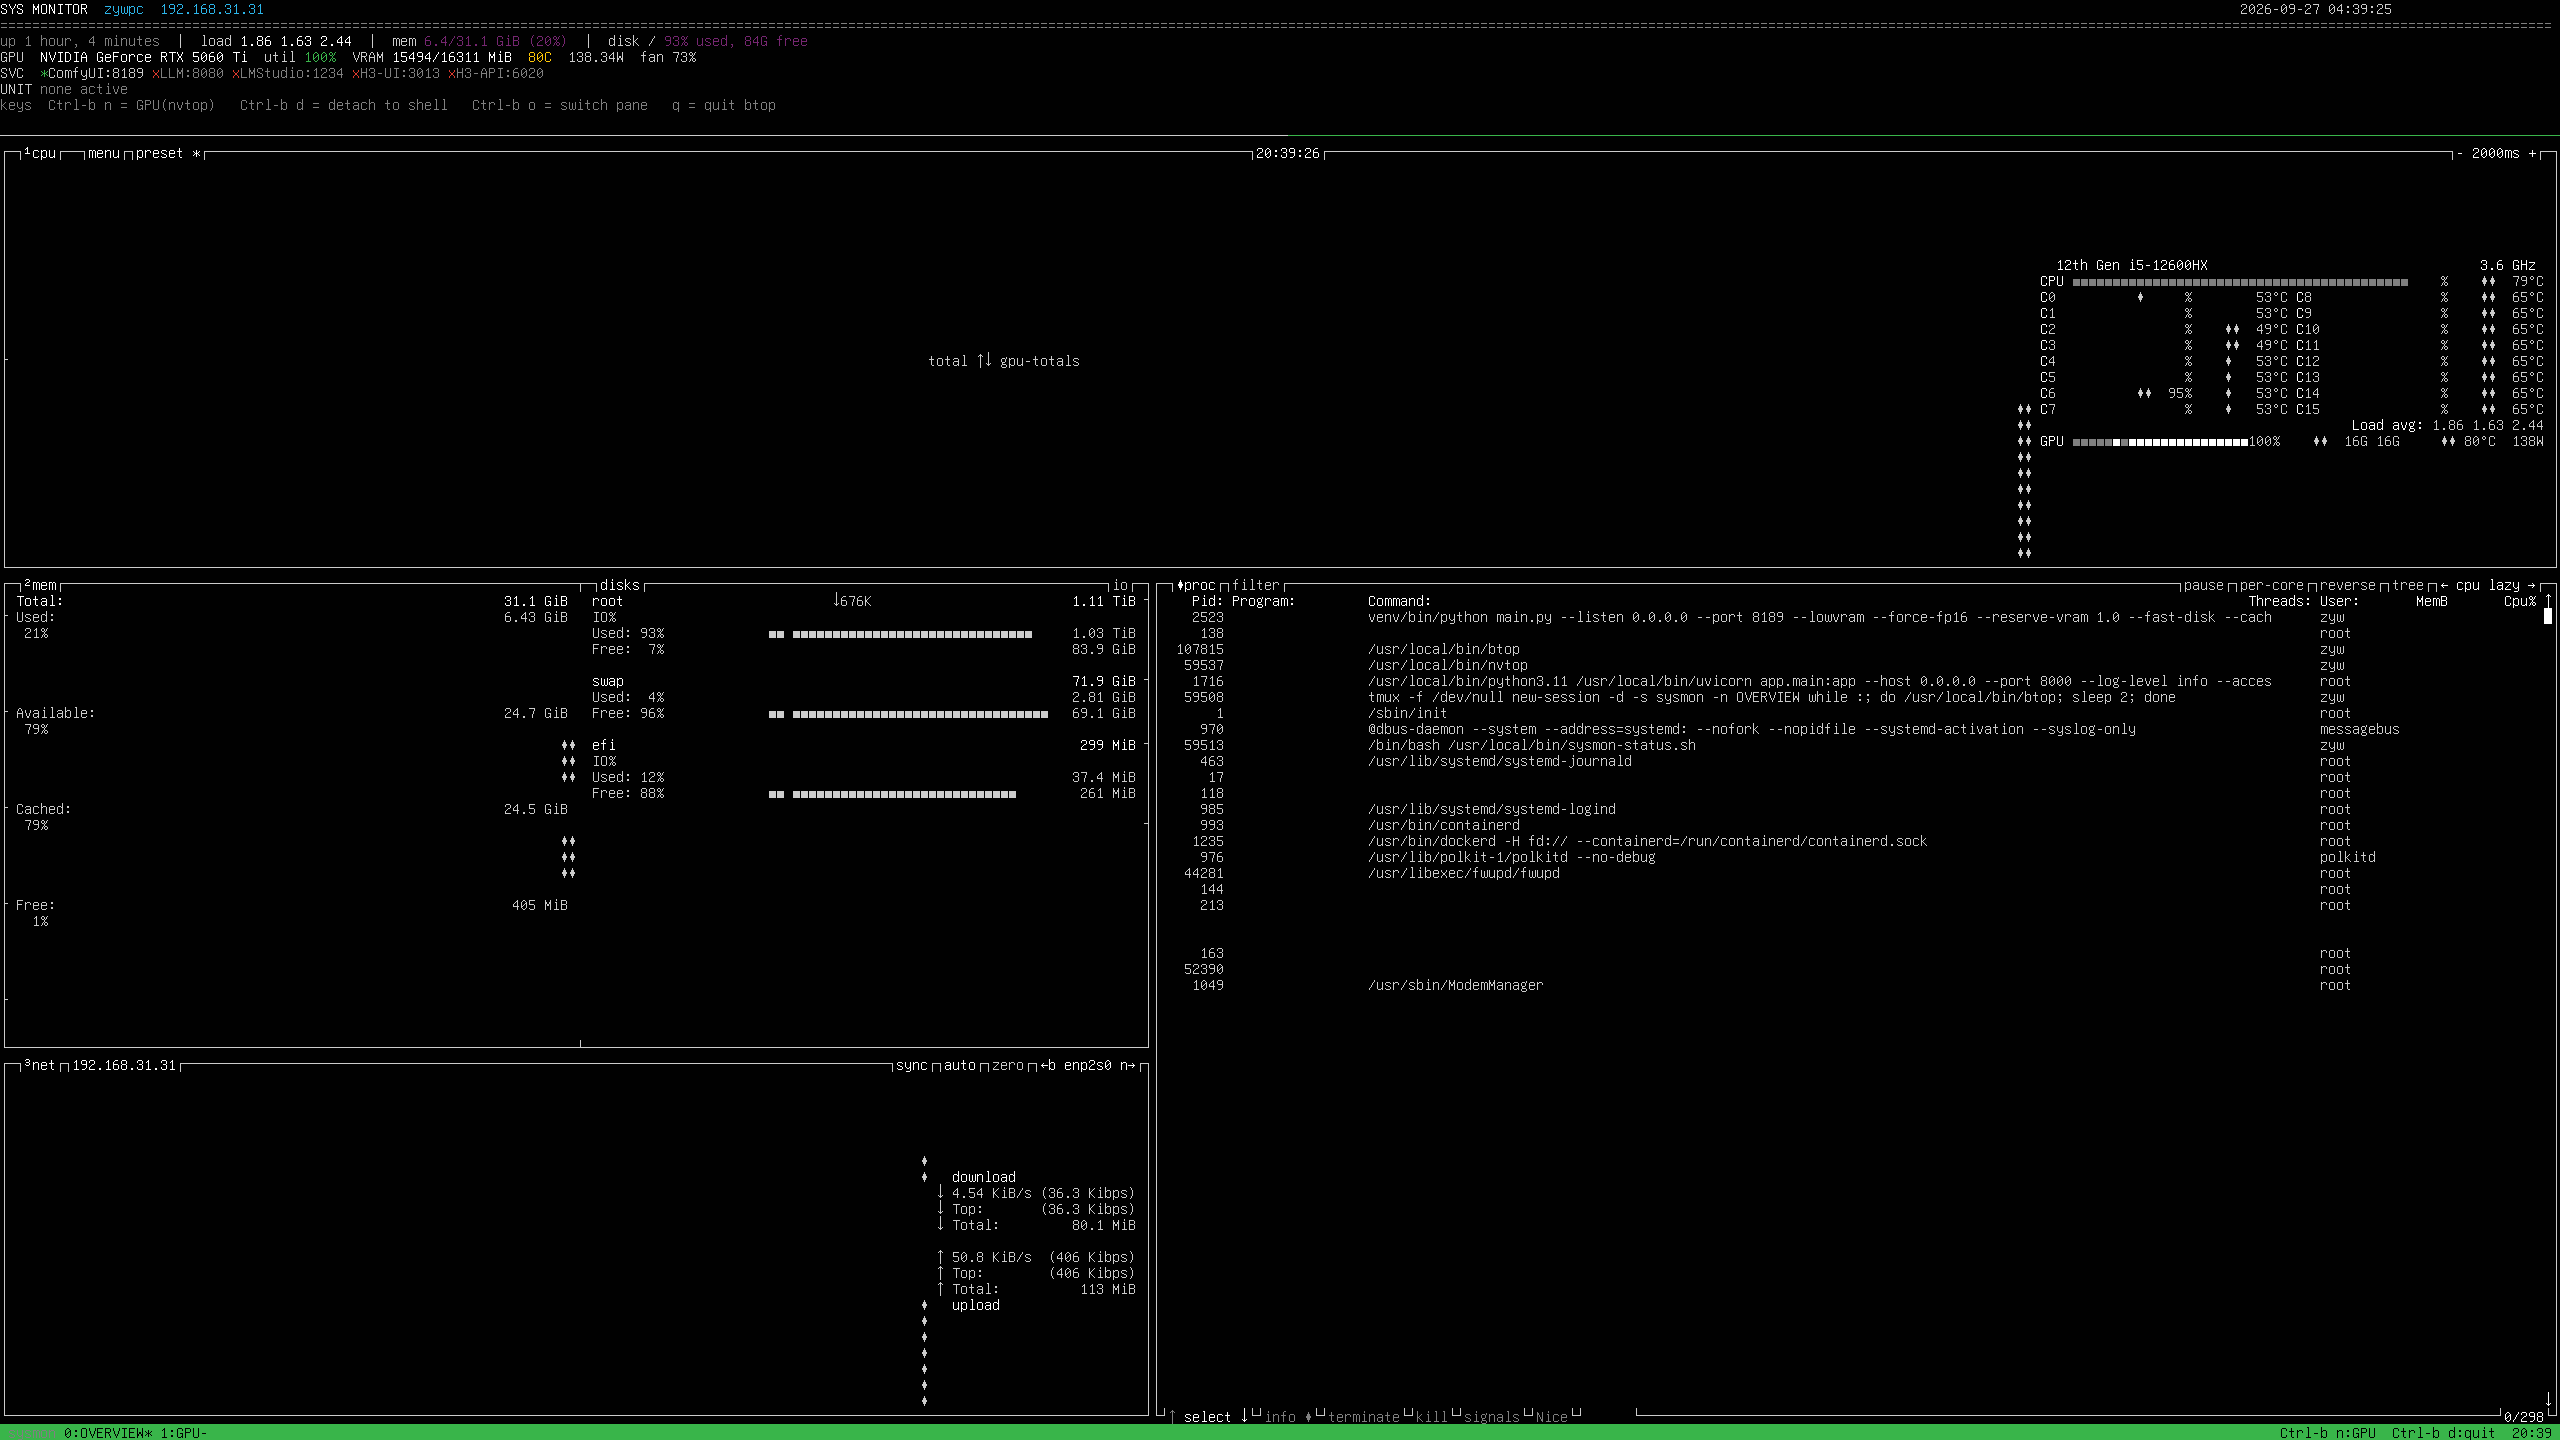Click the root disk used meter bar
Viewport: 2560px width, 1440px height.
[900, 634]
